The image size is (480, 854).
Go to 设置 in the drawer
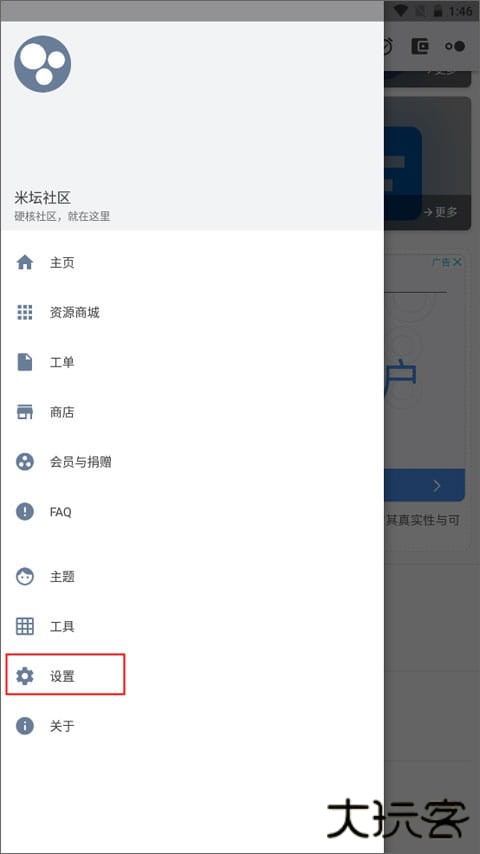[x=192, y=676]
